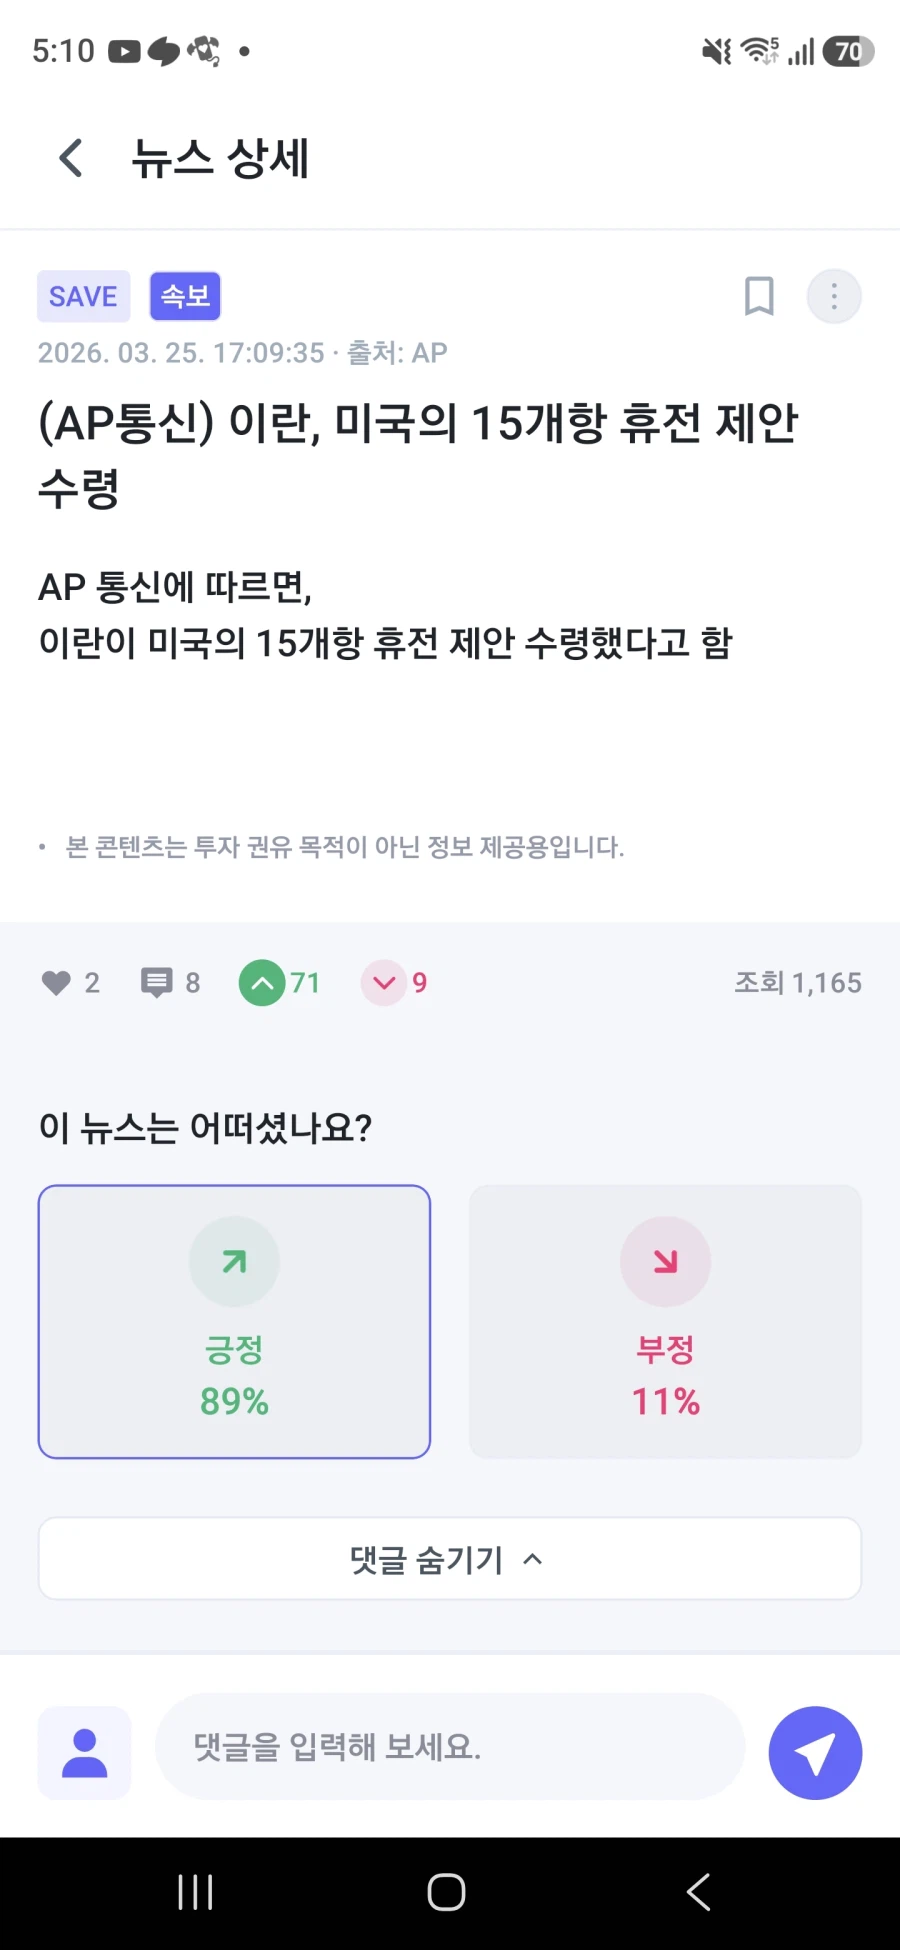The width and height of the screenshot is (900, 1950).
Task: Collapse comments with 댓글 숨기기
Action: (x=448, y=1558)
